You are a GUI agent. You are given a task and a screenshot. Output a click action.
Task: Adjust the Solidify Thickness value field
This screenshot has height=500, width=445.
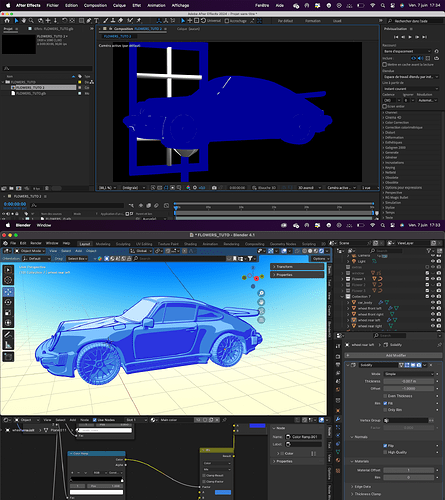click(409, 381)
